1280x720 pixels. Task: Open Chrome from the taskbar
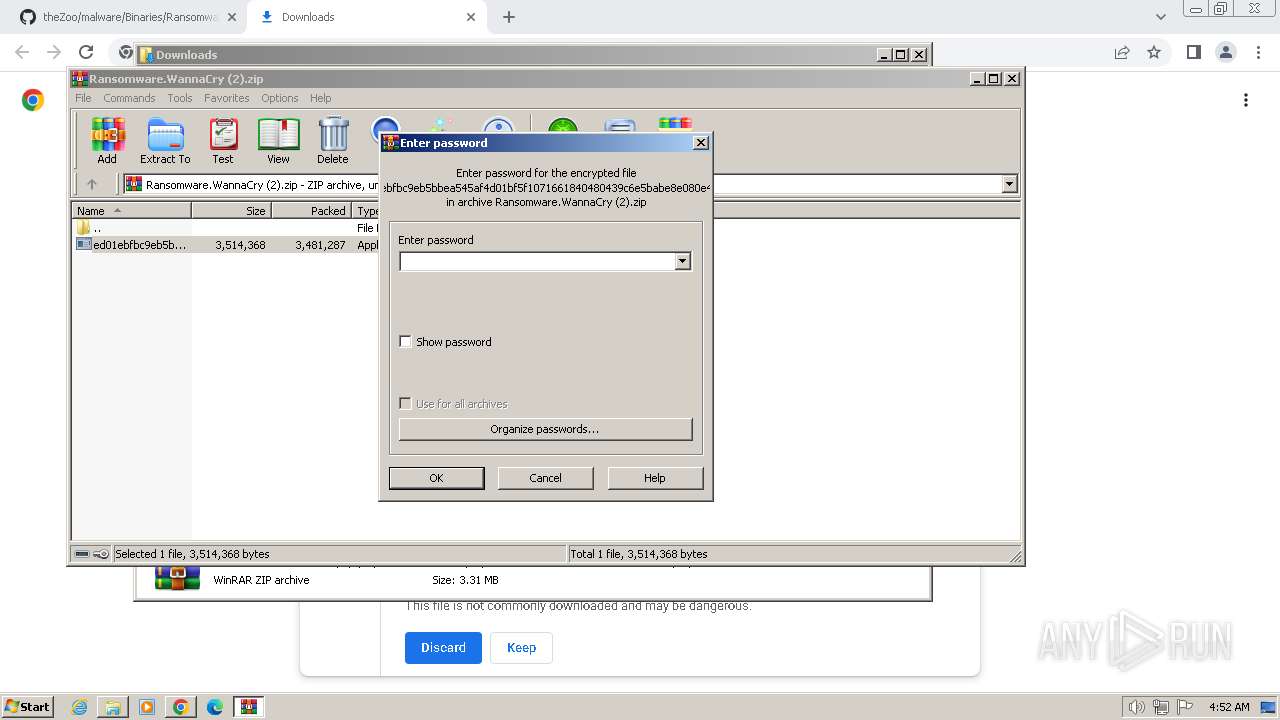(180, 707)
